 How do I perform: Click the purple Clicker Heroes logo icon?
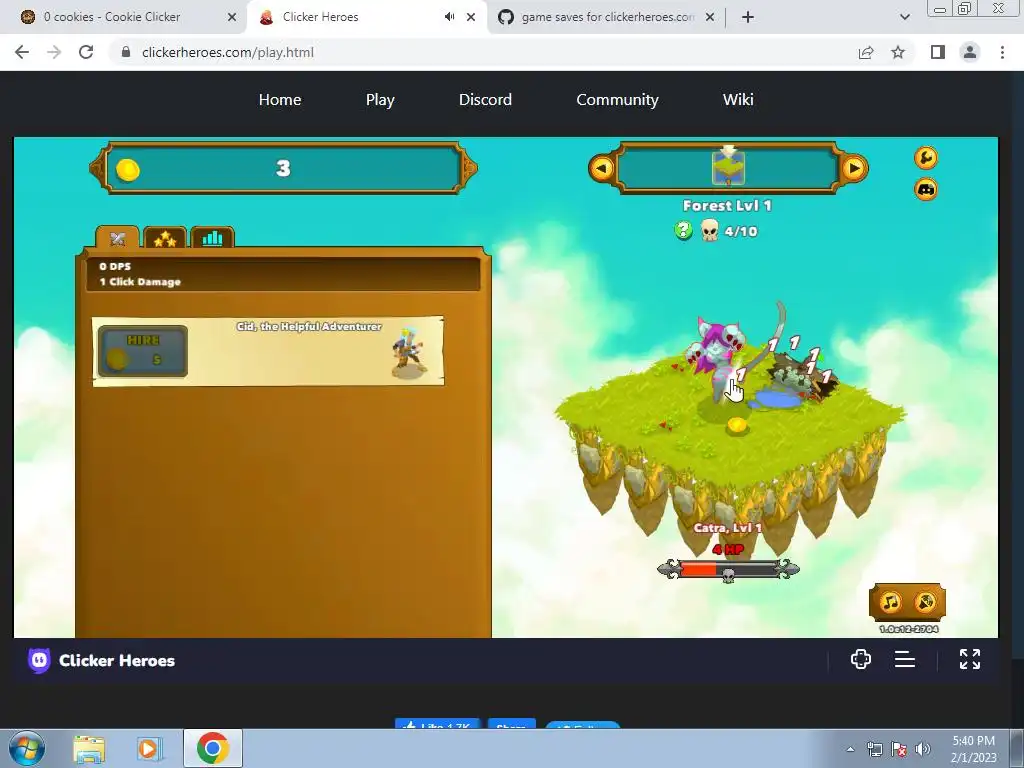pyautogui.click(x=39, y=660)
